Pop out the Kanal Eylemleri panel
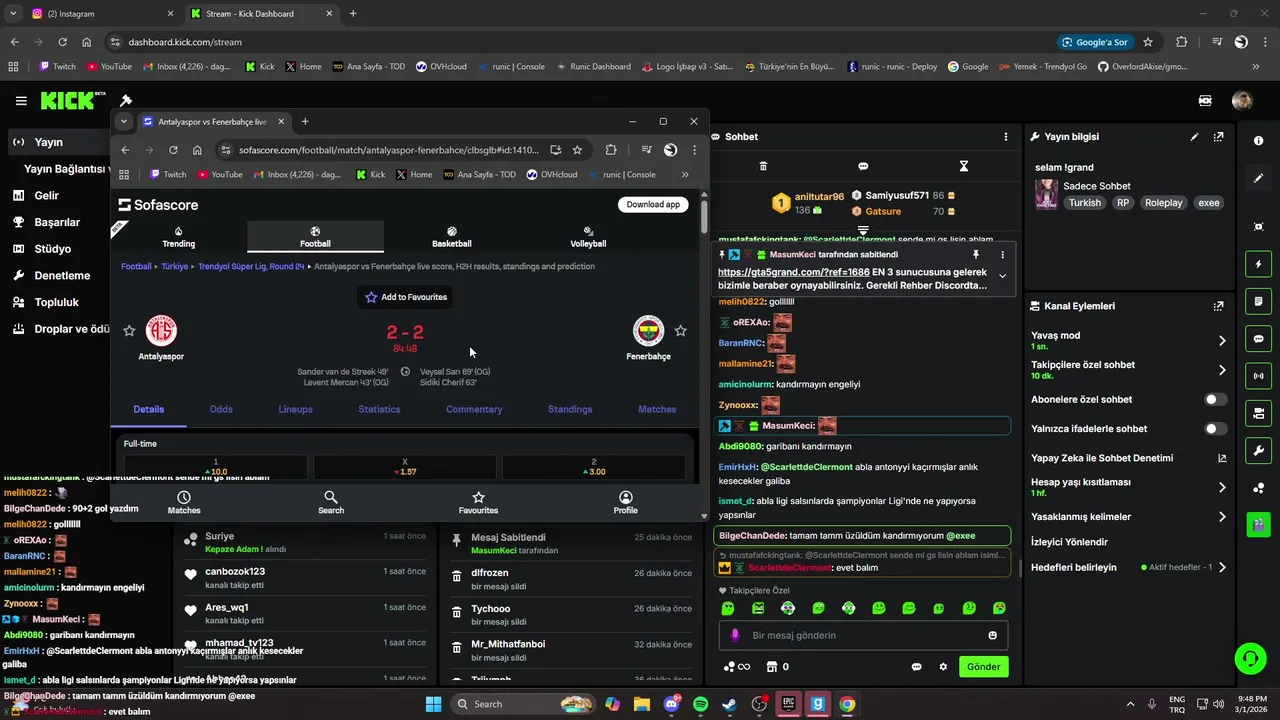 [x=1218, y=306]
